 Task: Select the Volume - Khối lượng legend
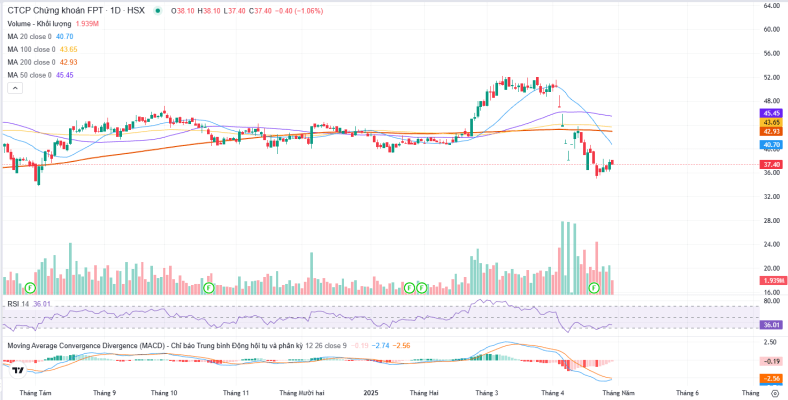40,24
